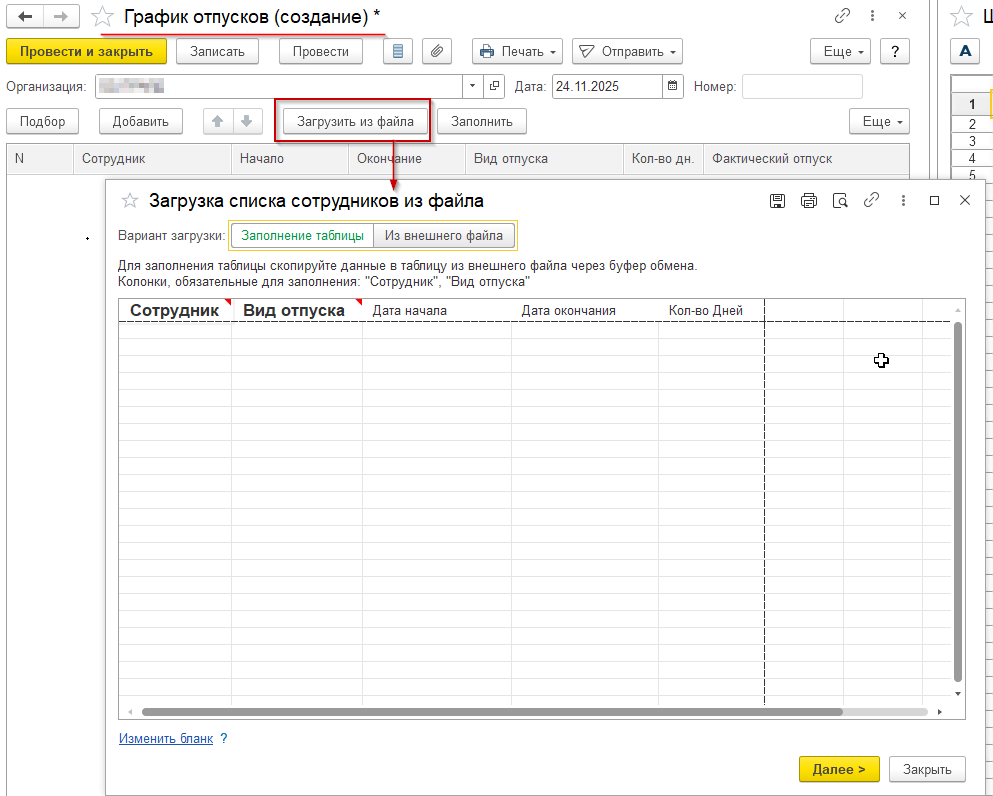Click the Кол-во дн. column header
The height and width of the screenshot is (796, 993).
click(663, 158)
